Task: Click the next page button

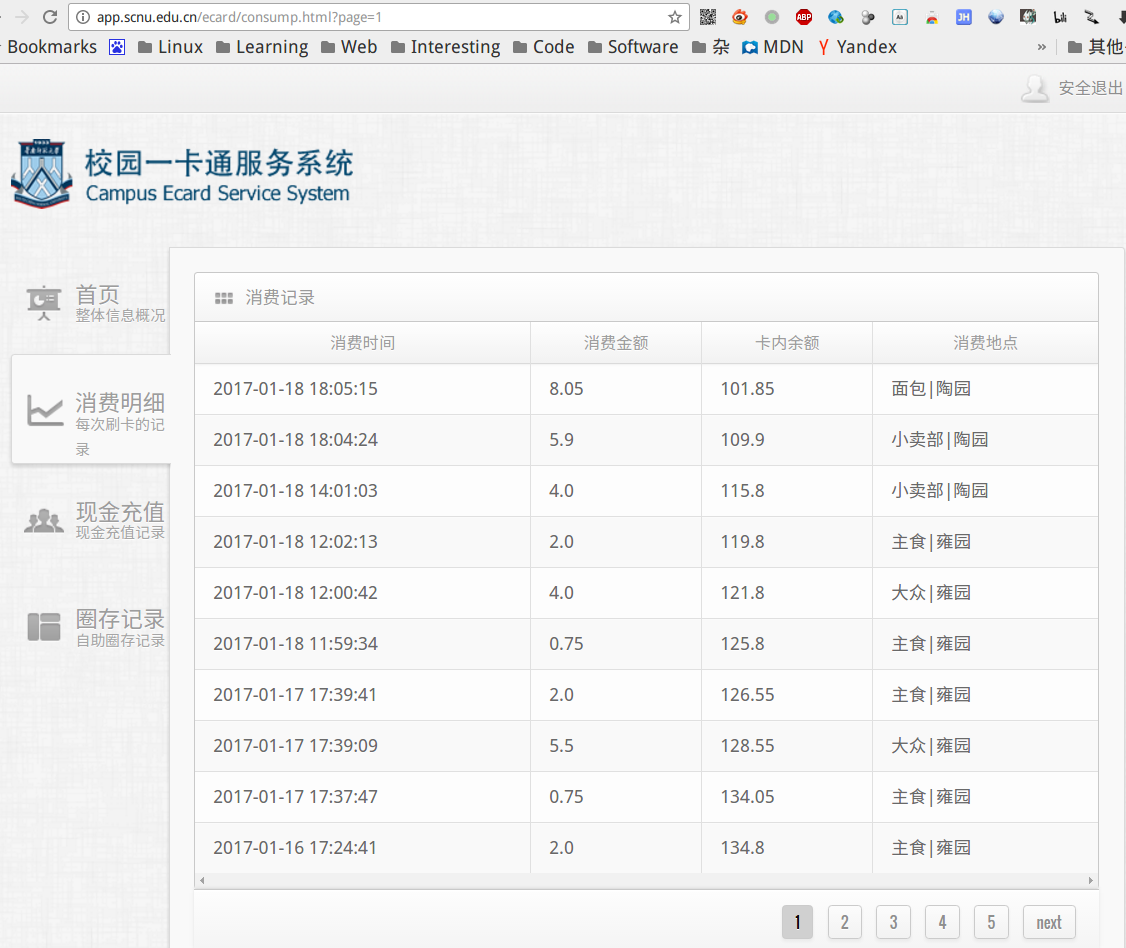Action: tap(1049, 922)
